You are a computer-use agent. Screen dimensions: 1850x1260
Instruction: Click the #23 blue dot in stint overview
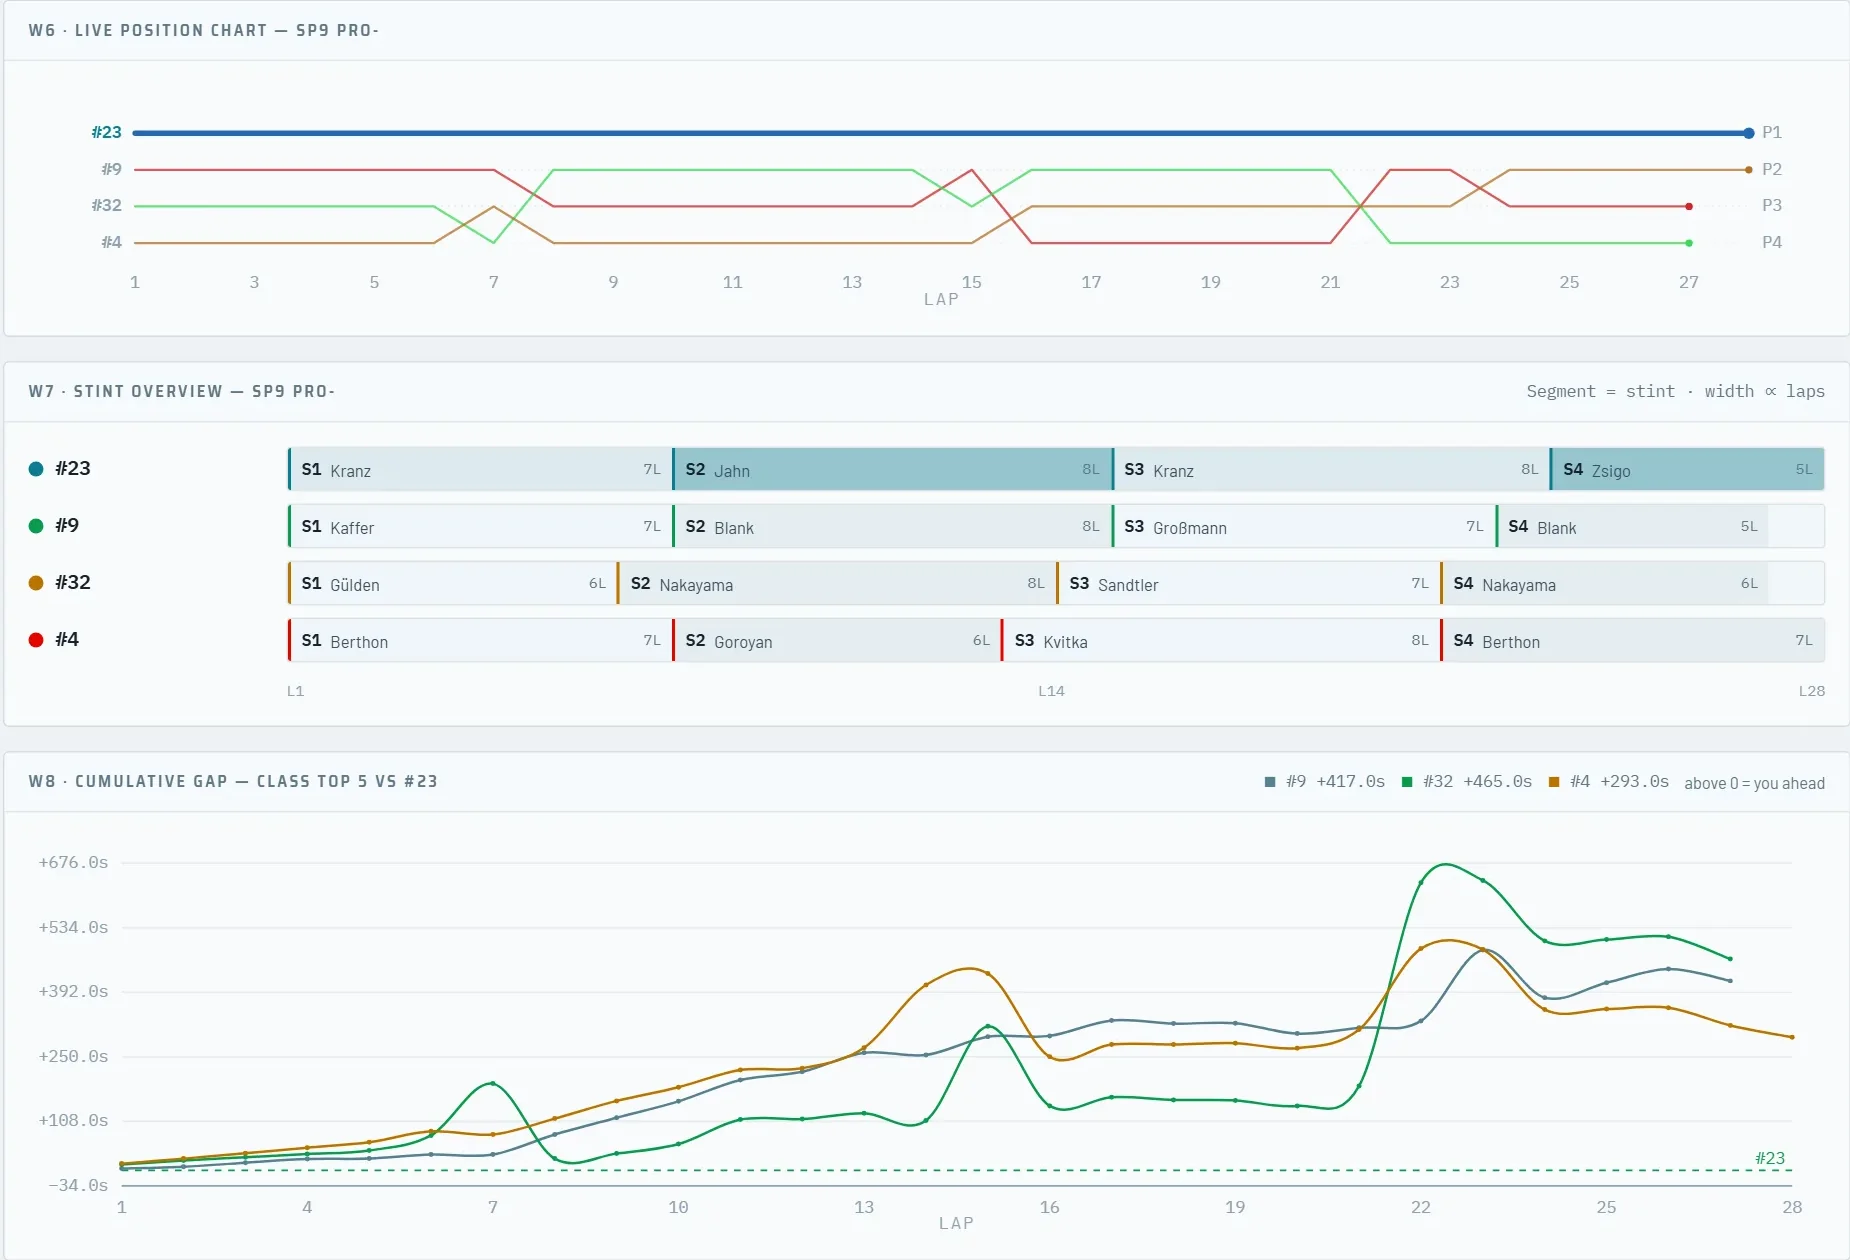(36, 469)
